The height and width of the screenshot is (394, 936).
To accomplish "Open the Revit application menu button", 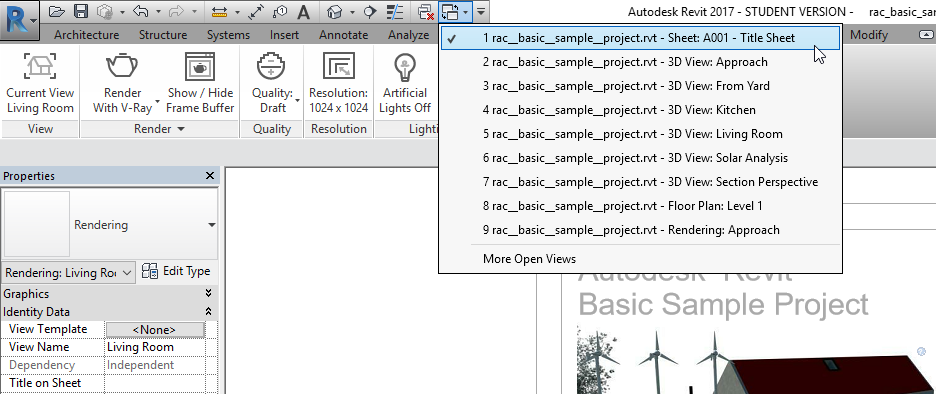I will tap(20, 20).
